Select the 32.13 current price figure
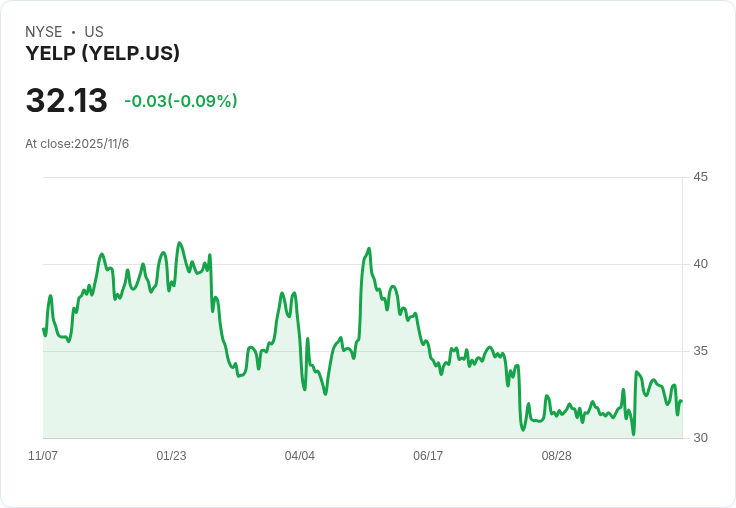This screenshot has height=508, width=736. coord(67,100)
